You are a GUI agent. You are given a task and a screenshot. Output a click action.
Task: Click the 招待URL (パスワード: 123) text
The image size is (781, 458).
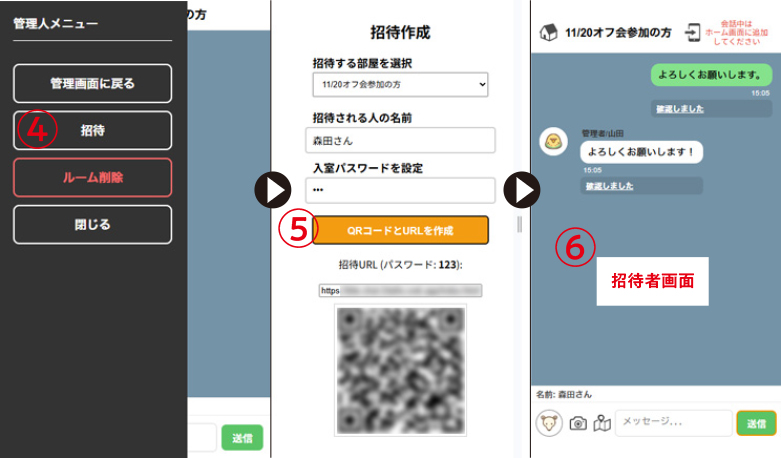point(400,265)
